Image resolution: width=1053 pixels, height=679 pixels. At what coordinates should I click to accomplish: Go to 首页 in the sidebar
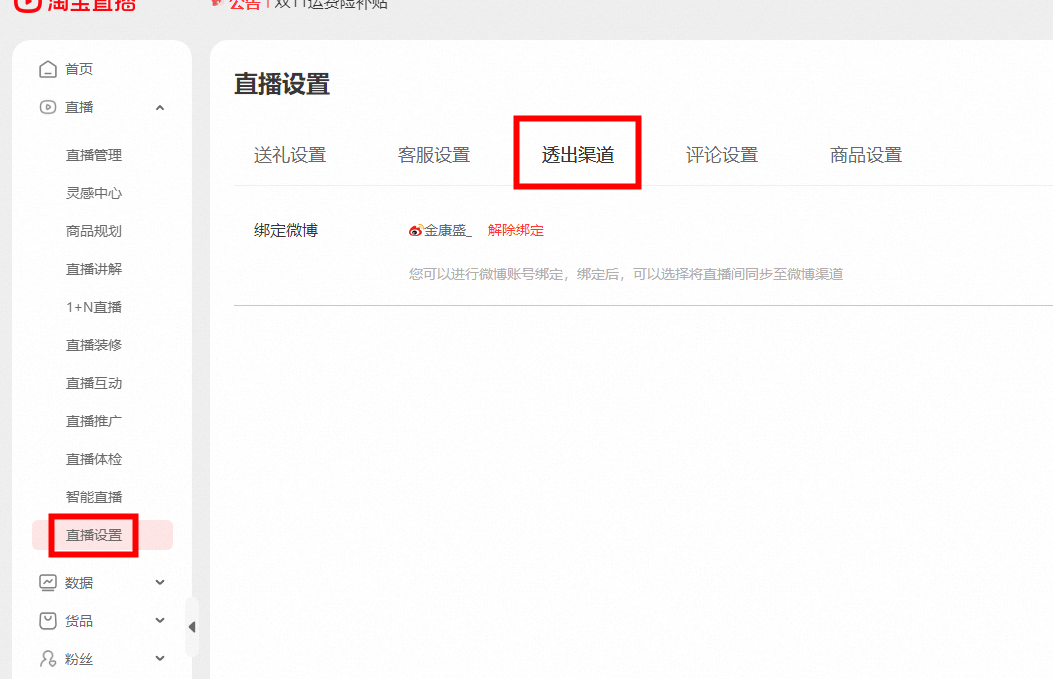point(79,69)
